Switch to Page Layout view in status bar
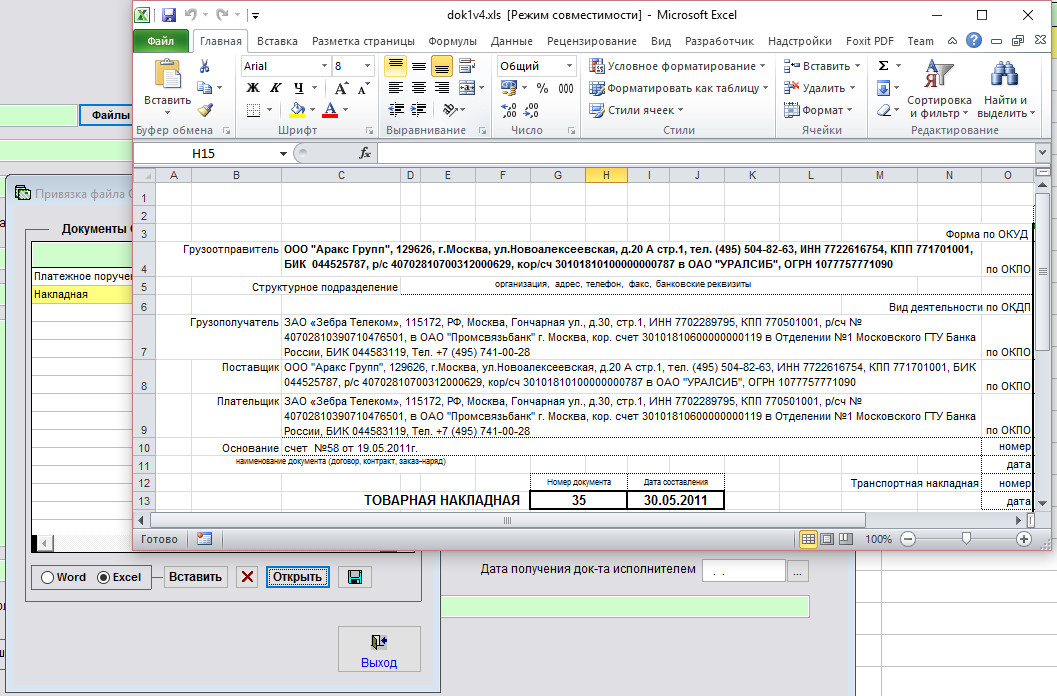Screen dimensions: 1057x696 [827, 539]
